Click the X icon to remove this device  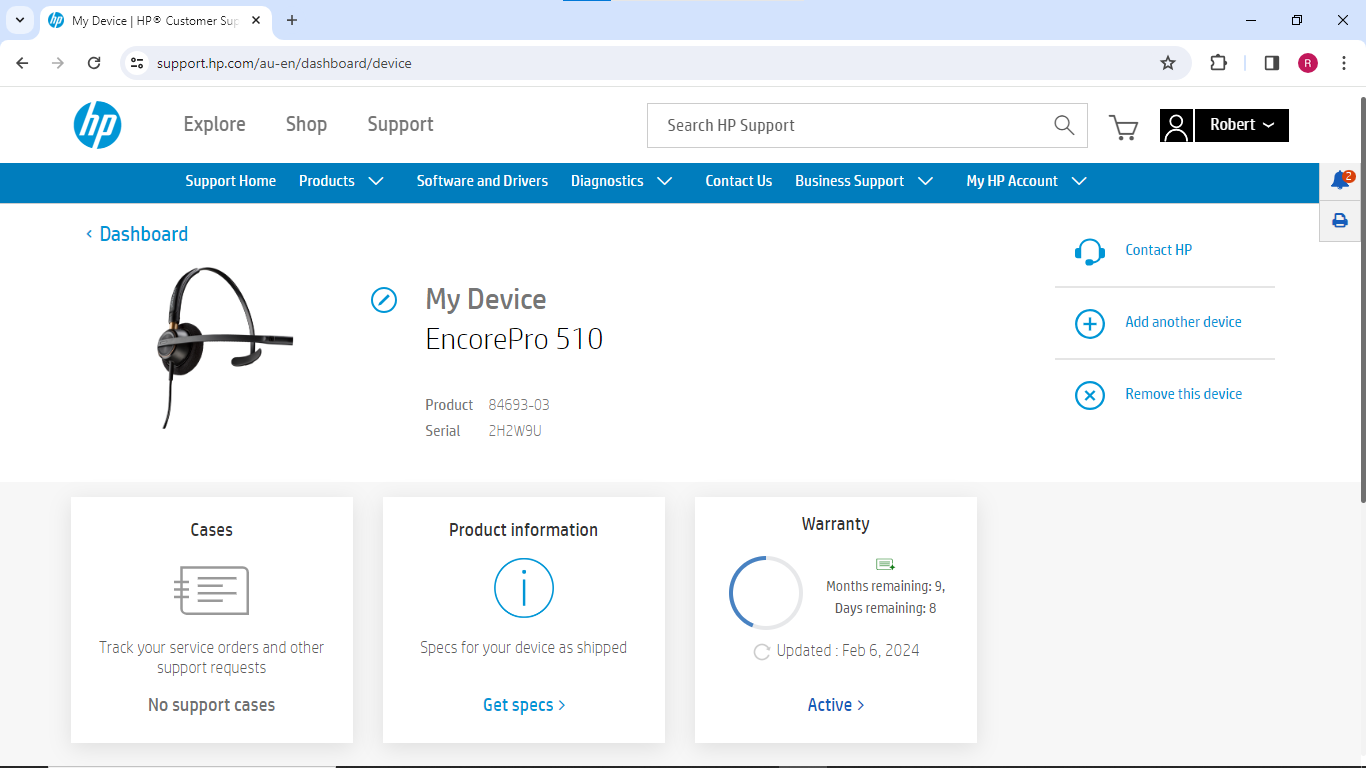pyautogui.click(x=1089, y=395)
